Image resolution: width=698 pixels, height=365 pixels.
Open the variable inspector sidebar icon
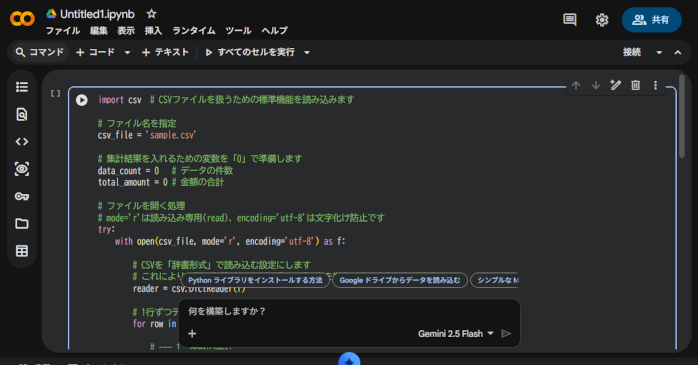pos(22,169)
